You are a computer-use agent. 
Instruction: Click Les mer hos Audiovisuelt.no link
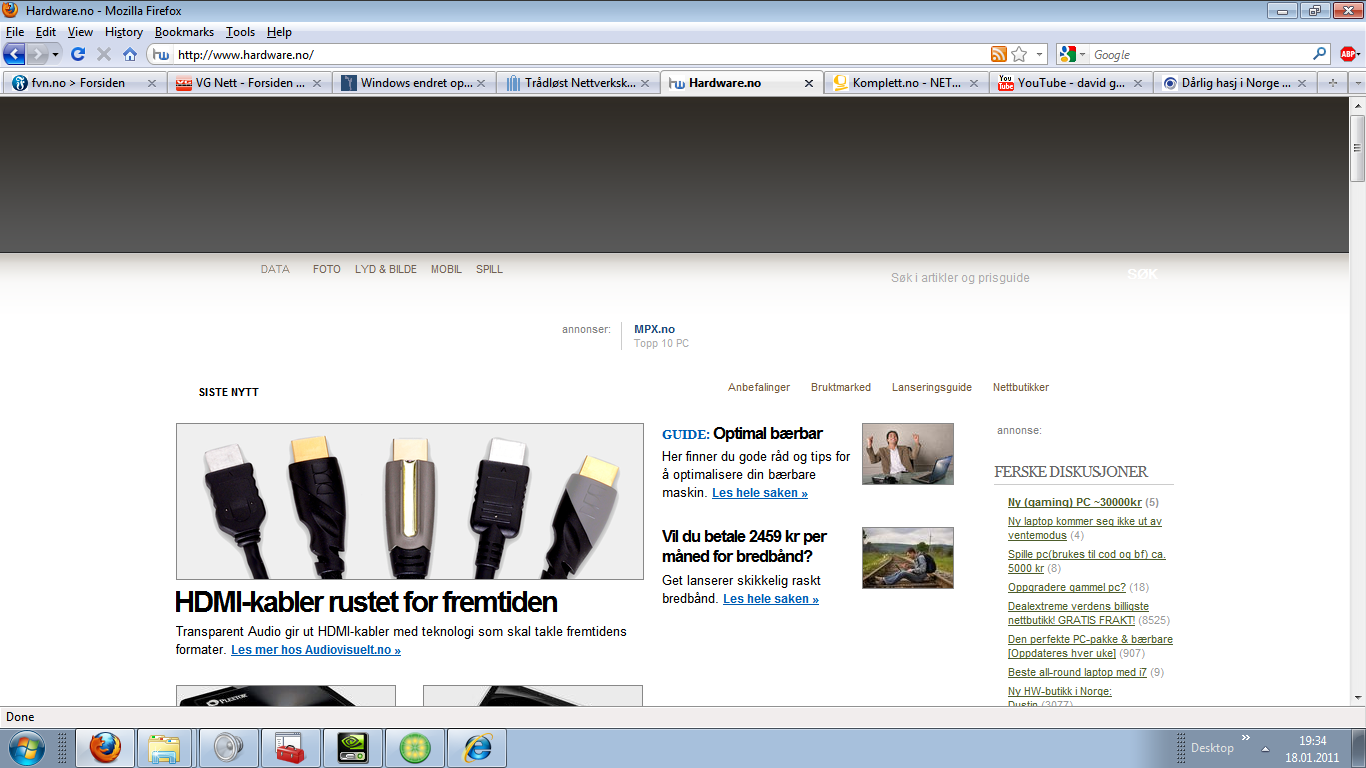pos(316,650)
